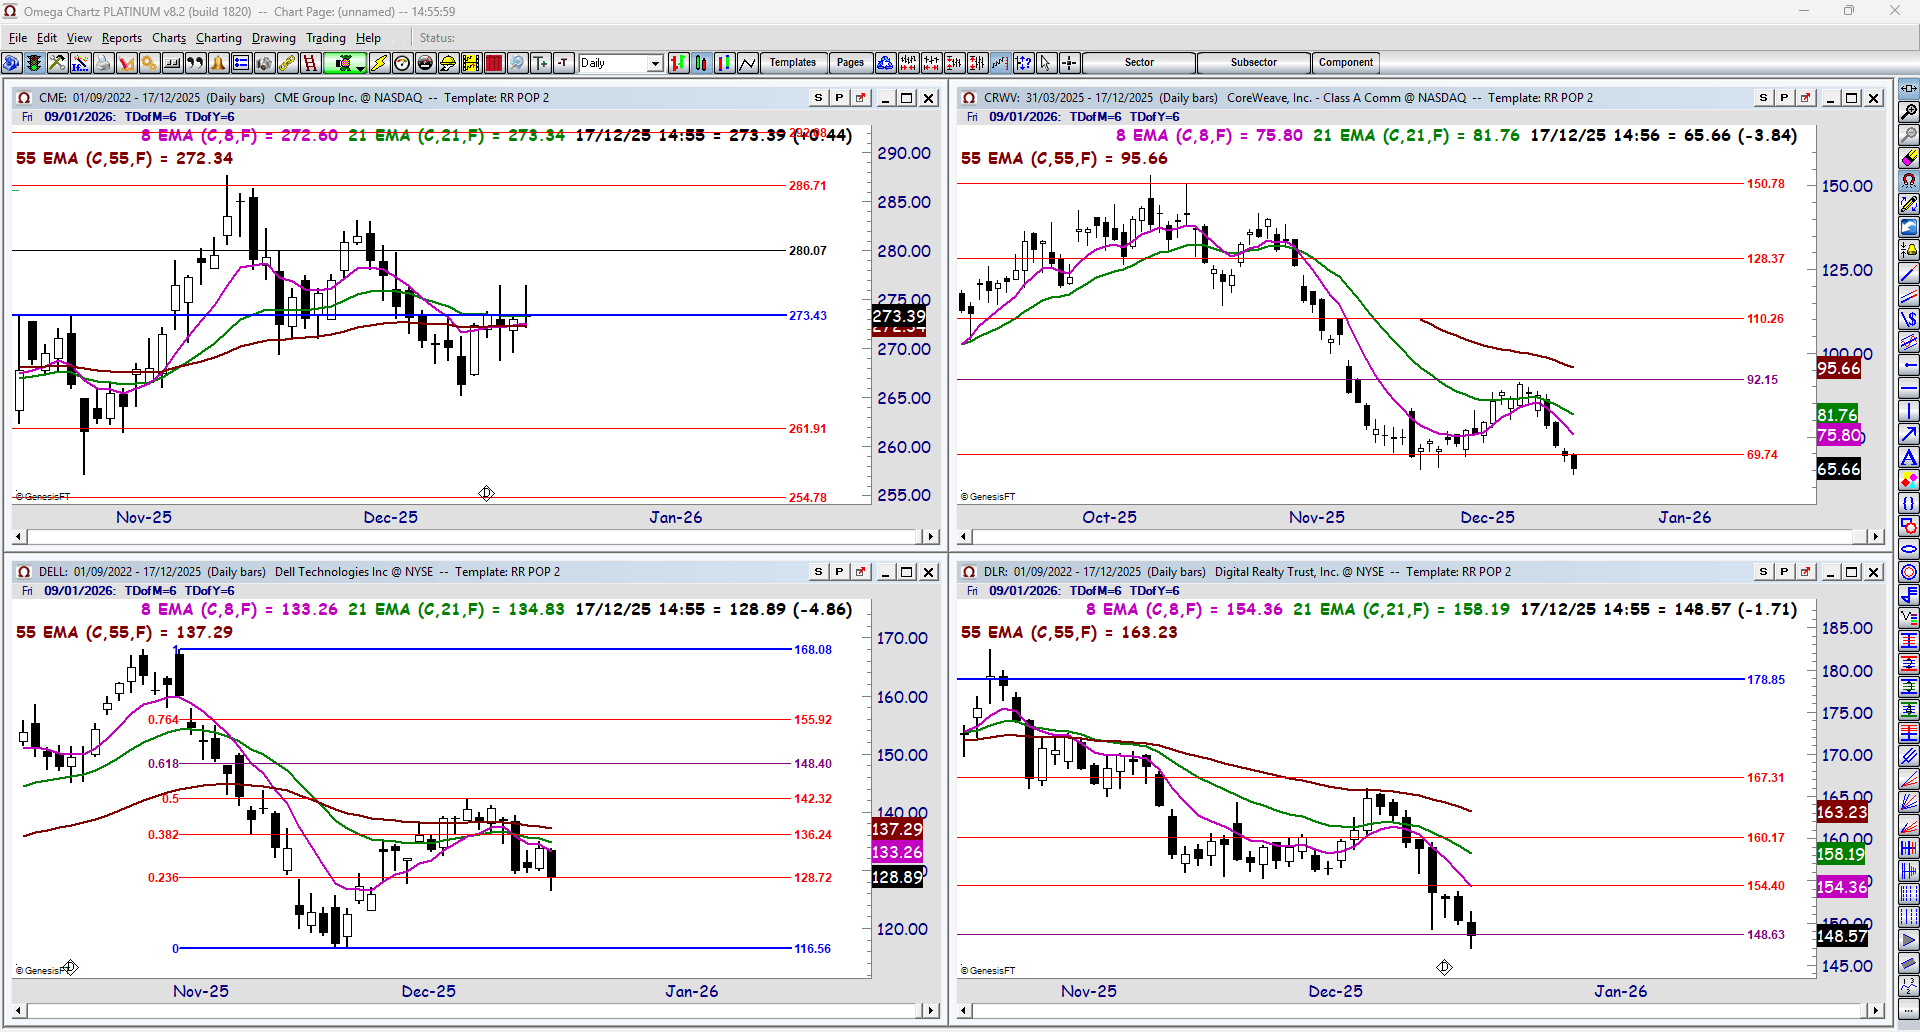Select the pencil drawing tool

1909,204
